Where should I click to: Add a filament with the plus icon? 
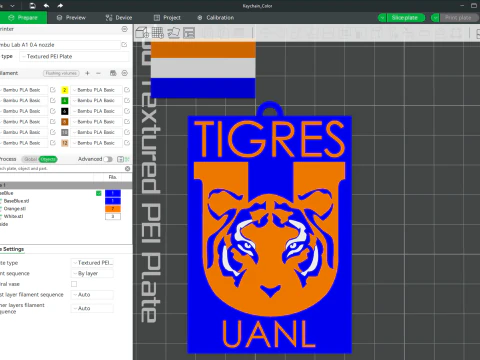pos(87,73)
